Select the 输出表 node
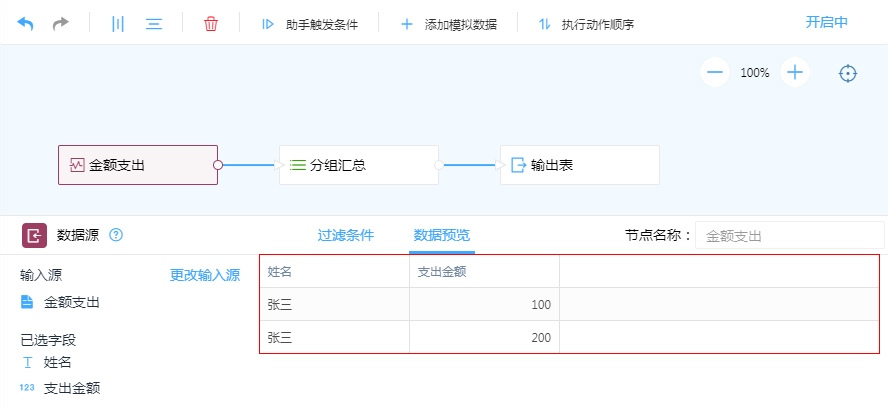 tap(579, 165)
